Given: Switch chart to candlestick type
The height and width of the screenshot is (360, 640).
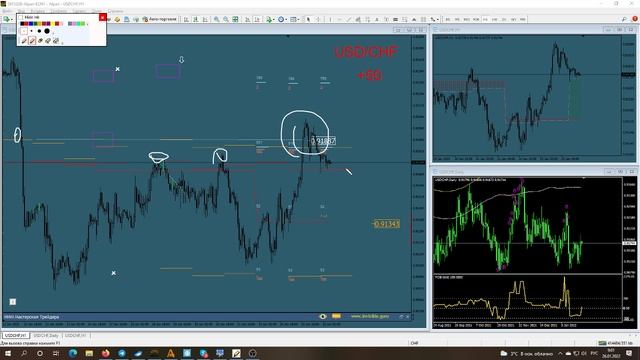Looking at the screenshot, I should pos(196,19).
